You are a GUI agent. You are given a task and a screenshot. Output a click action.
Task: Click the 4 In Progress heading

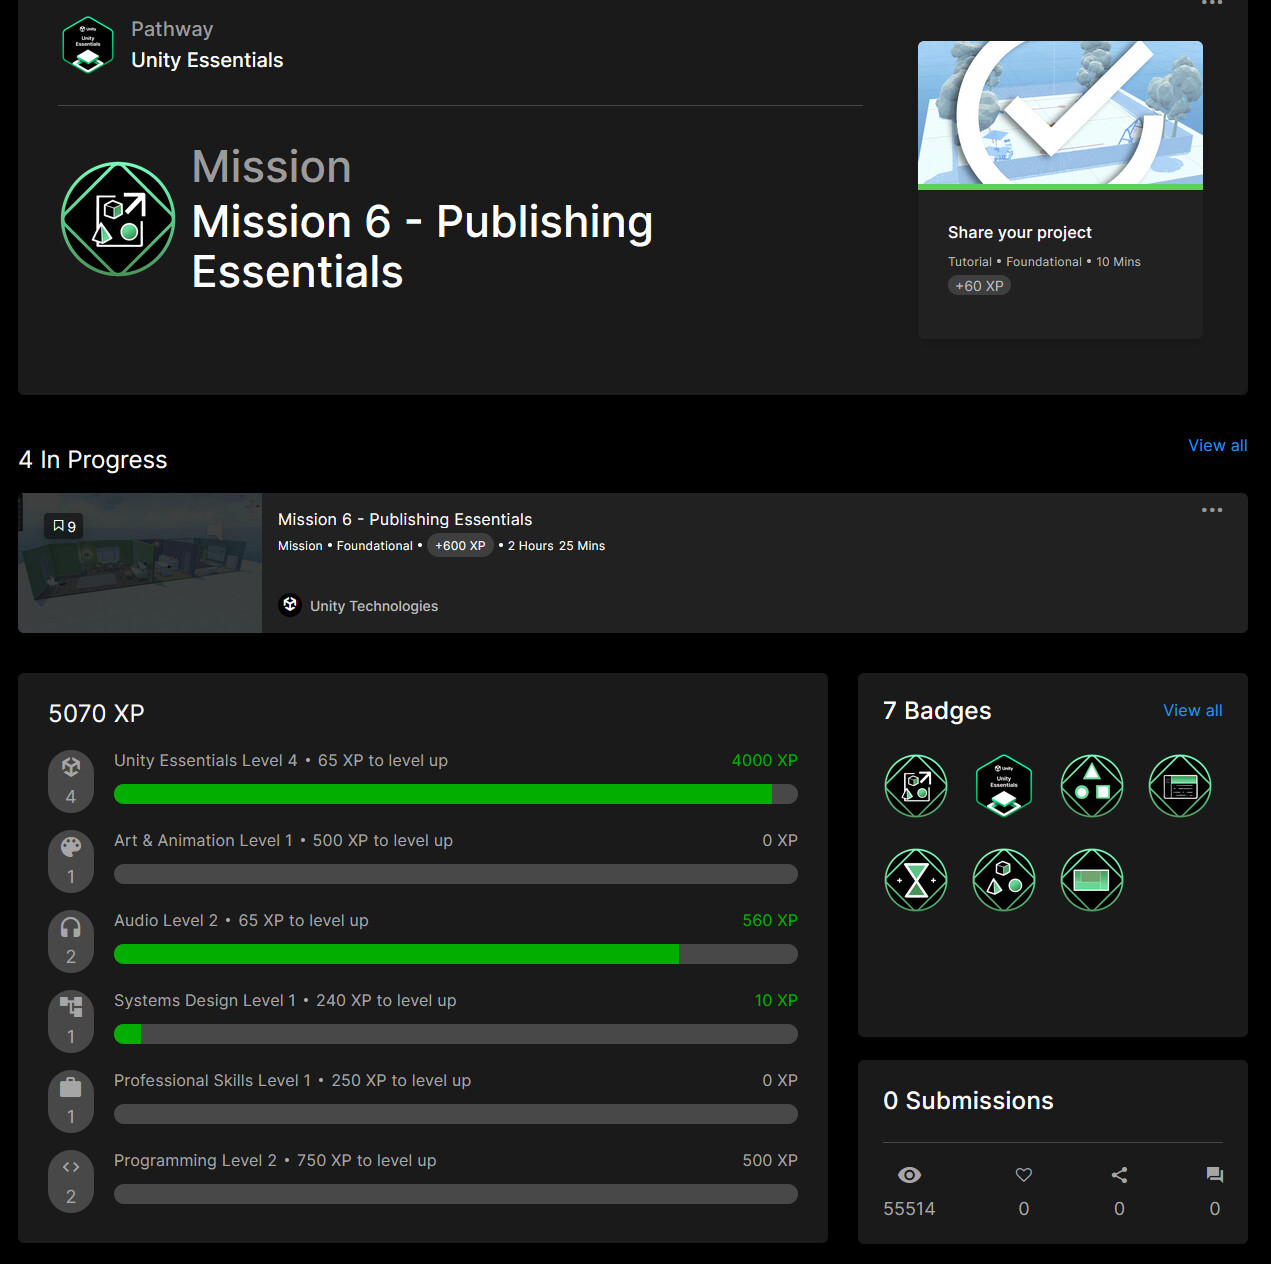pyautogui.click(x=93, y=460)
